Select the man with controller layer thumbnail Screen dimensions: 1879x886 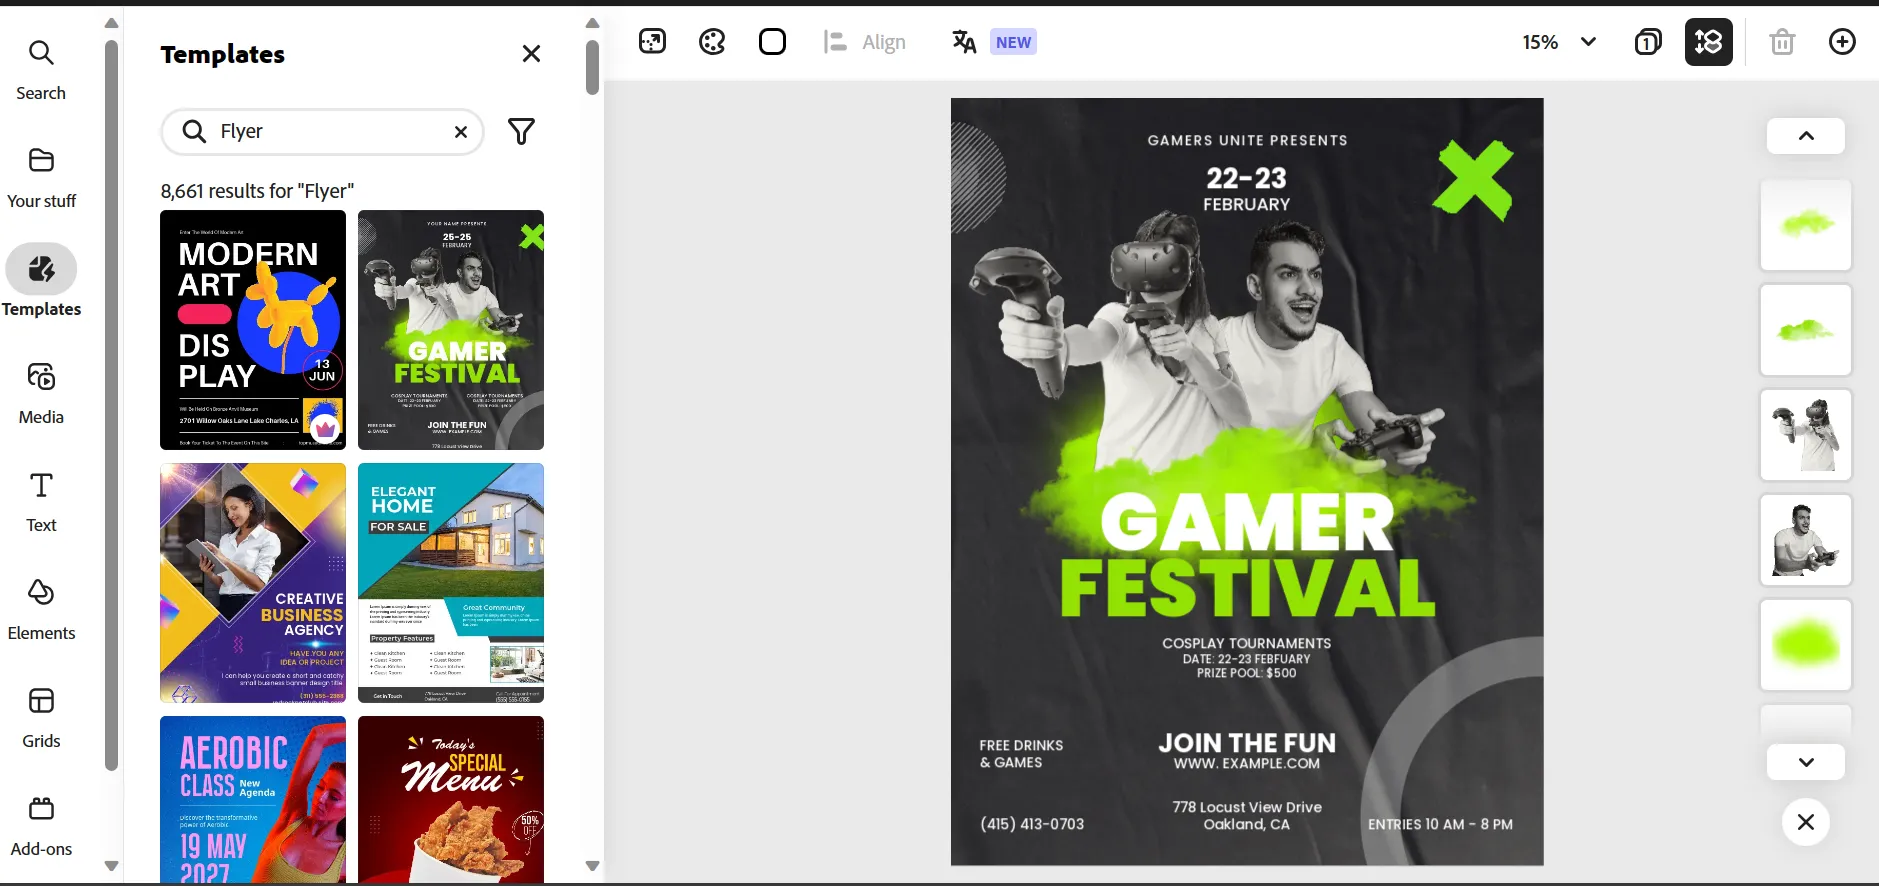click(x=1806, y=540)
